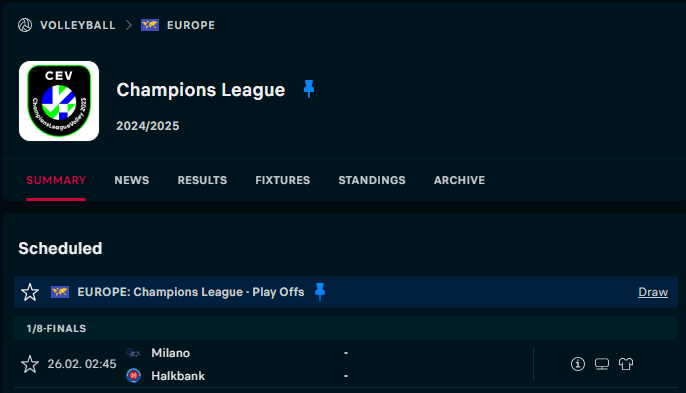Open the Archive tab
Screen dimensions: 686x393
tap(459, 180)
